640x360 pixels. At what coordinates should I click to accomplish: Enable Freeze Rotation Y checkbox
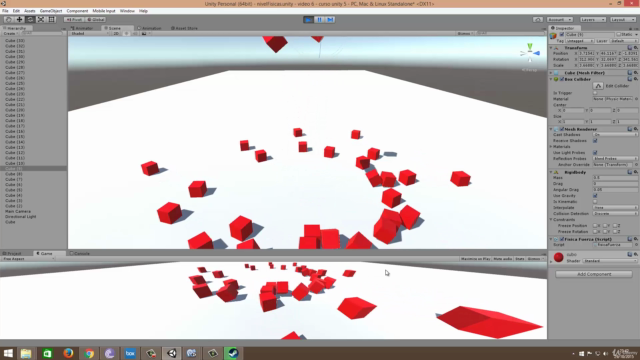[605, 231]
